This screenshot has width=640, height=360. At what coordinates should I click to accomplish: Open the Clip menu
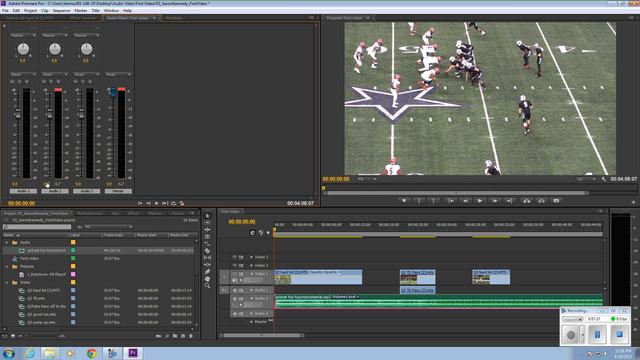click(x=44, y=11)
